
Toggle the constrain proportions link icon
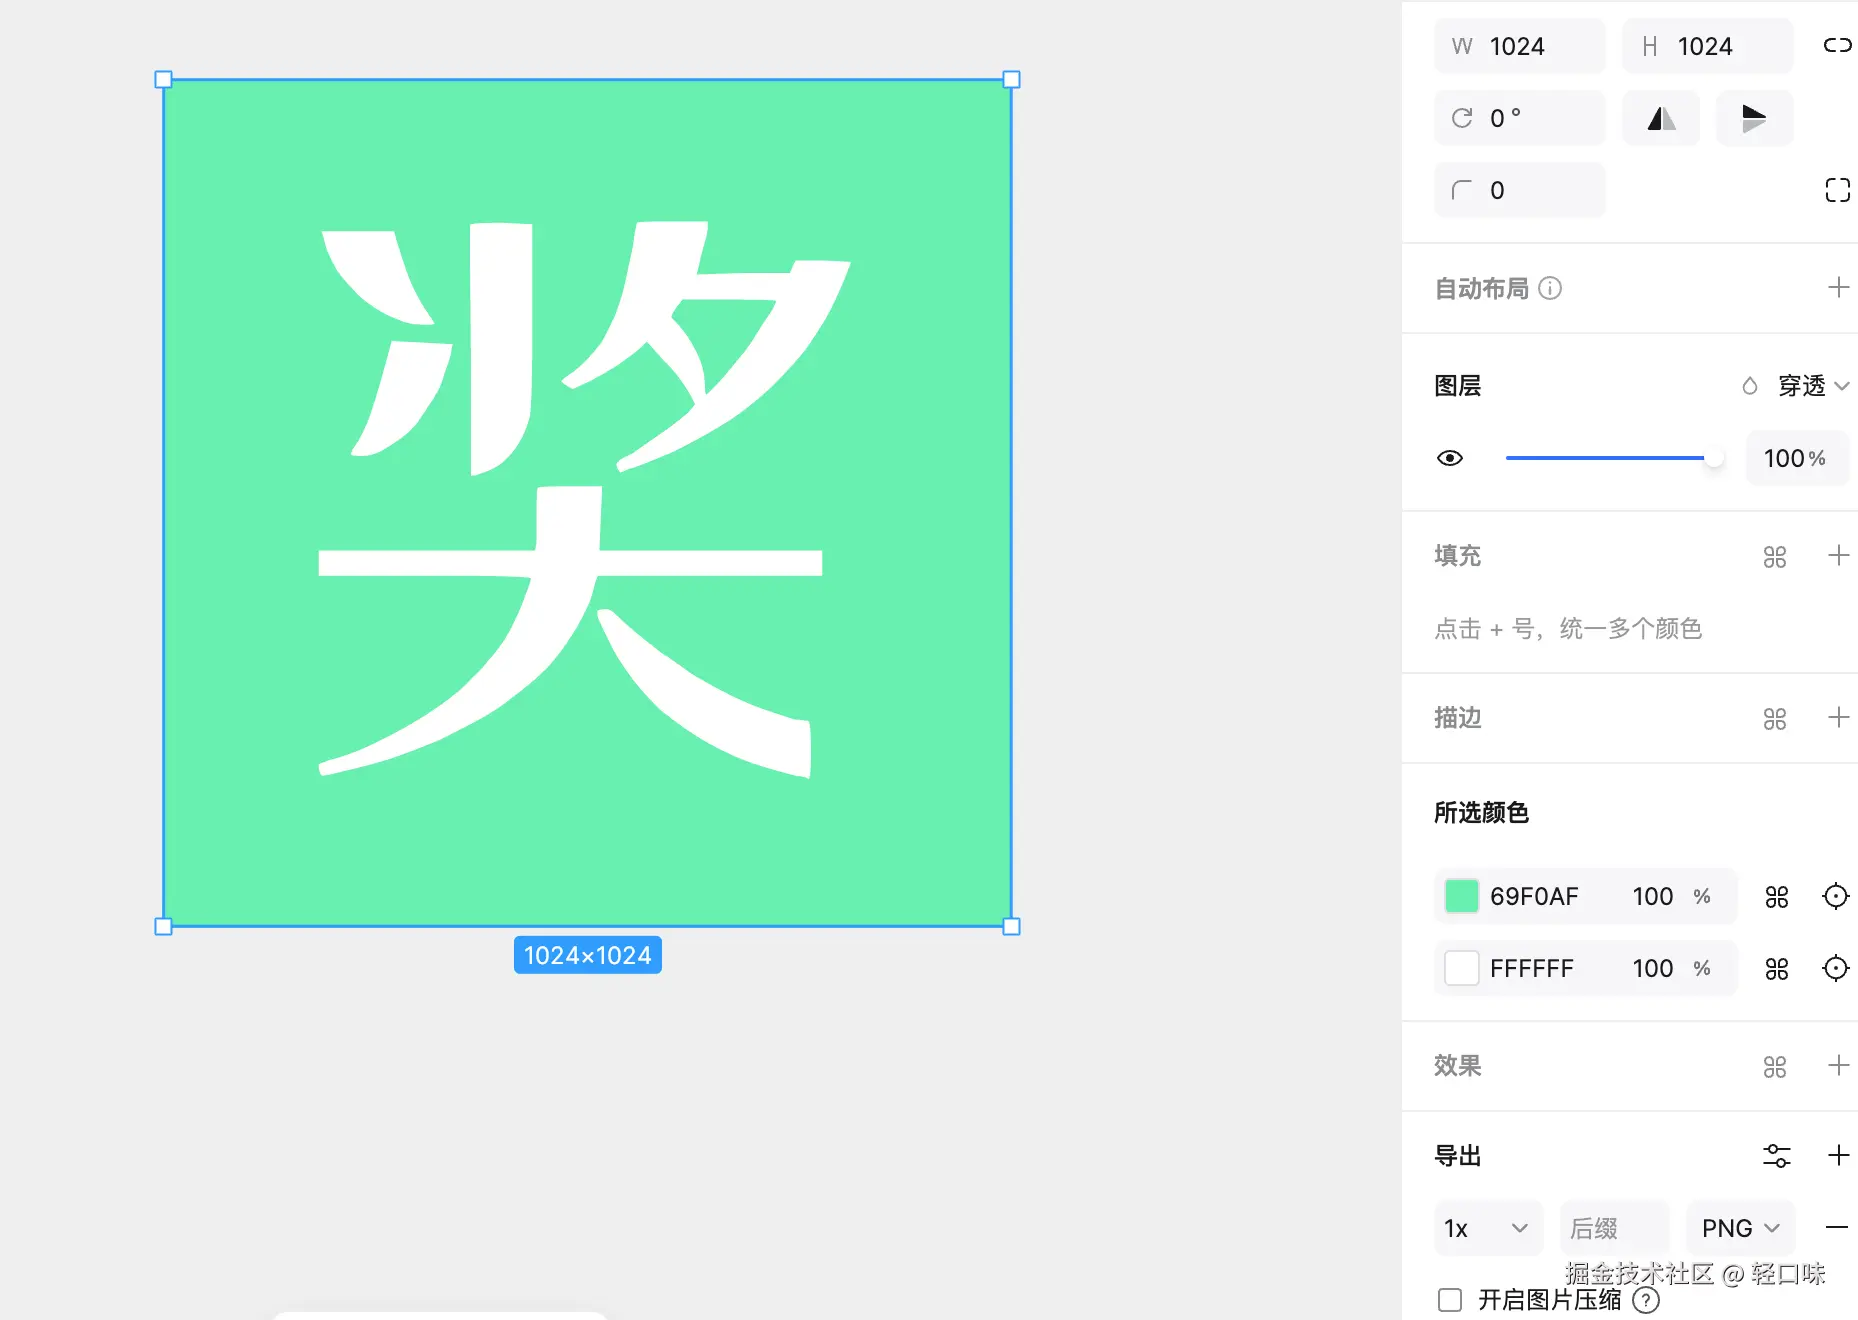(1837, 46)
